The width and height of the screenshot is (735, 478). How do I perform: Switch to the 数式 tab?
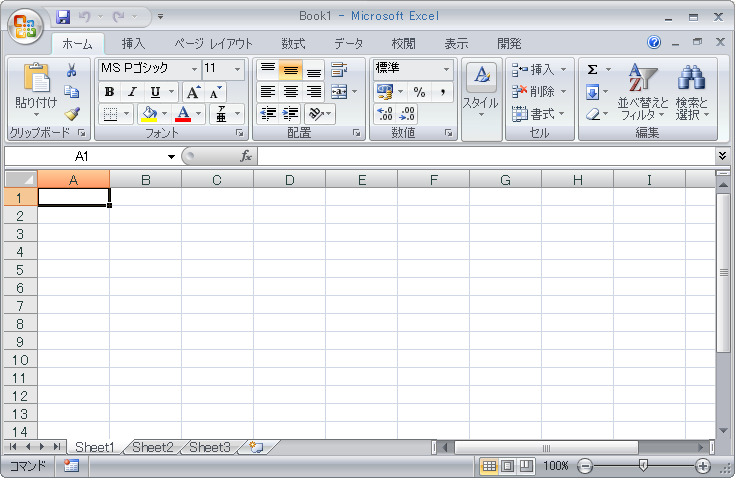[x=293, y=44]
